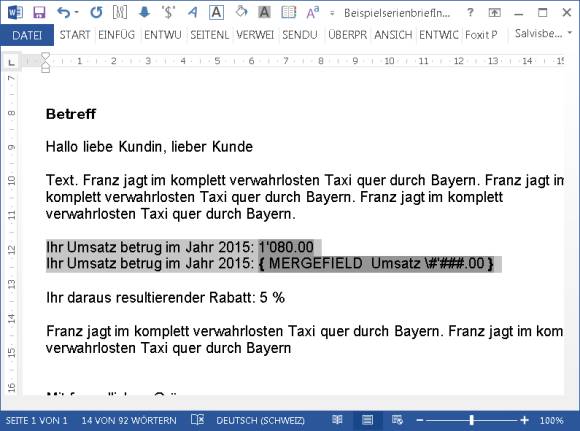
Task: Undo the last action
Action: click(64, 13)
